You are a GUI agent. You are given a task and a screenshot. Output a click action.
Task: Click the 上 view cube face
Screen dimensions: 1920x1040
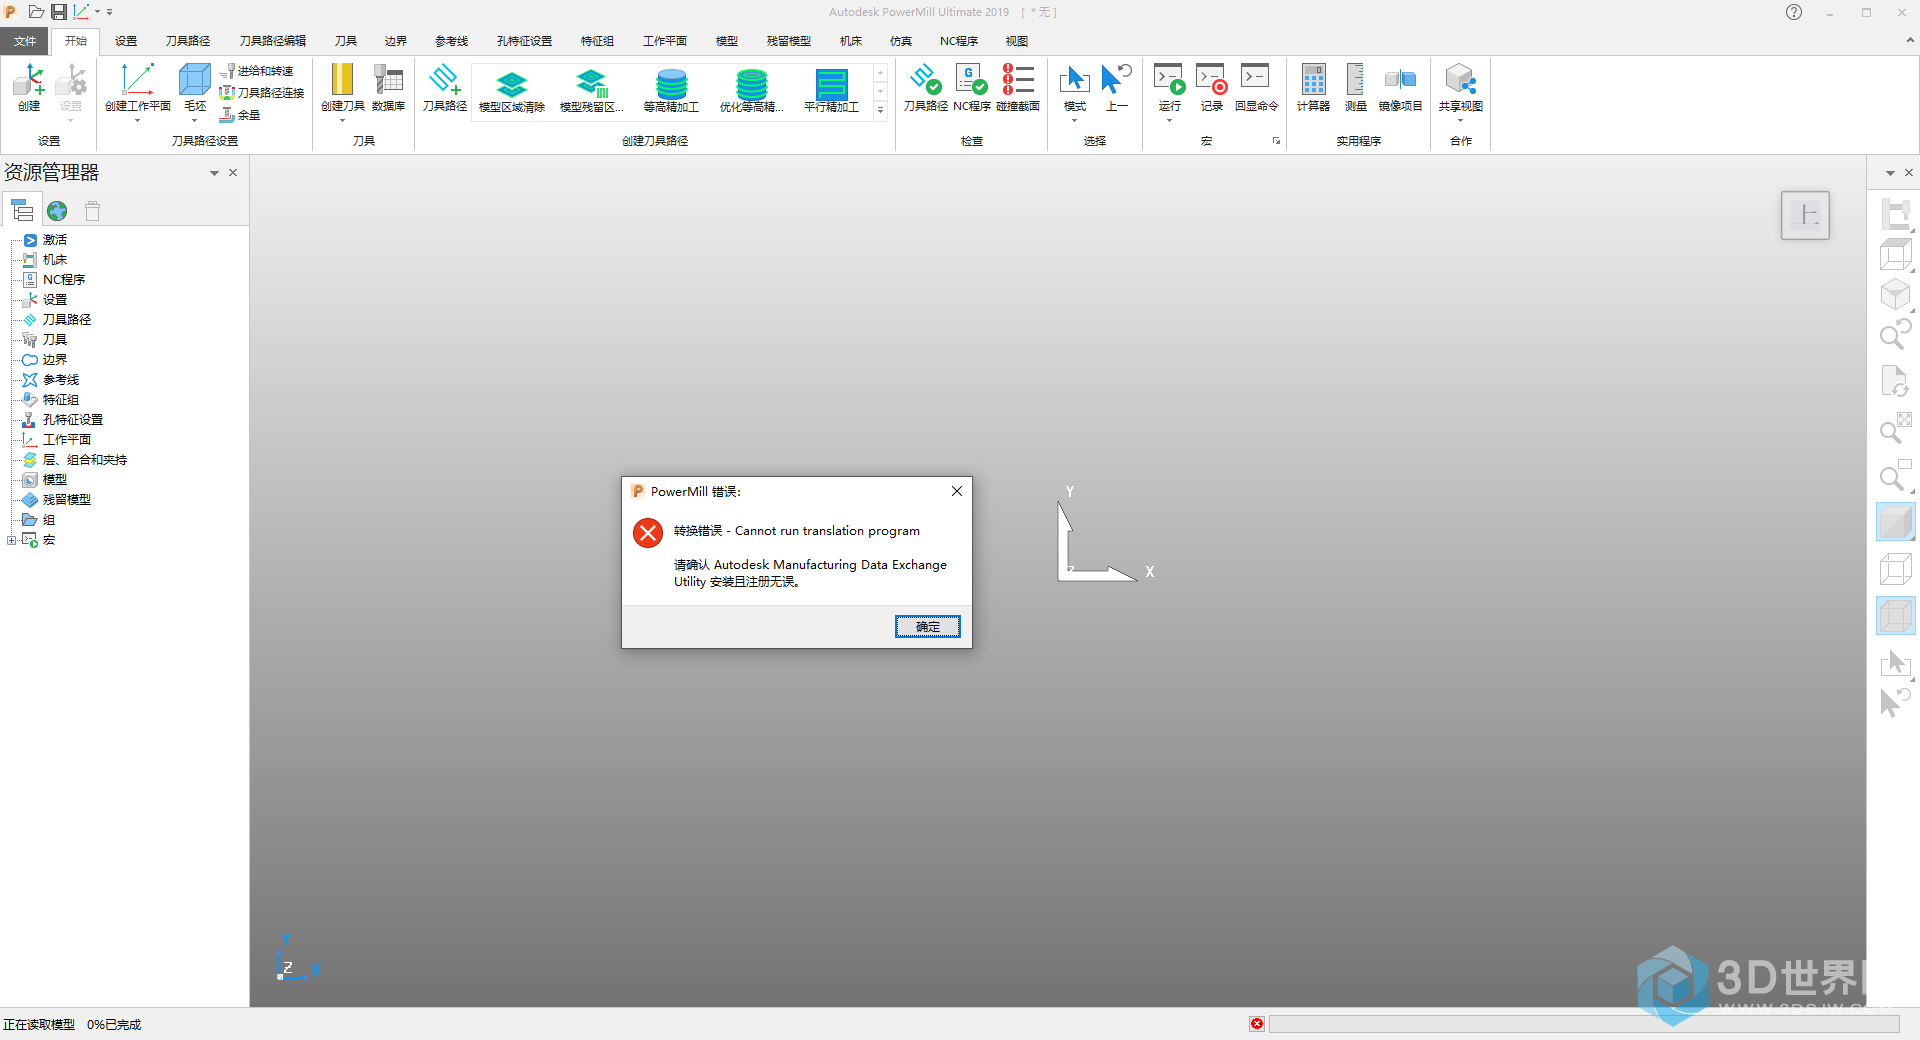click(1805, 215)
